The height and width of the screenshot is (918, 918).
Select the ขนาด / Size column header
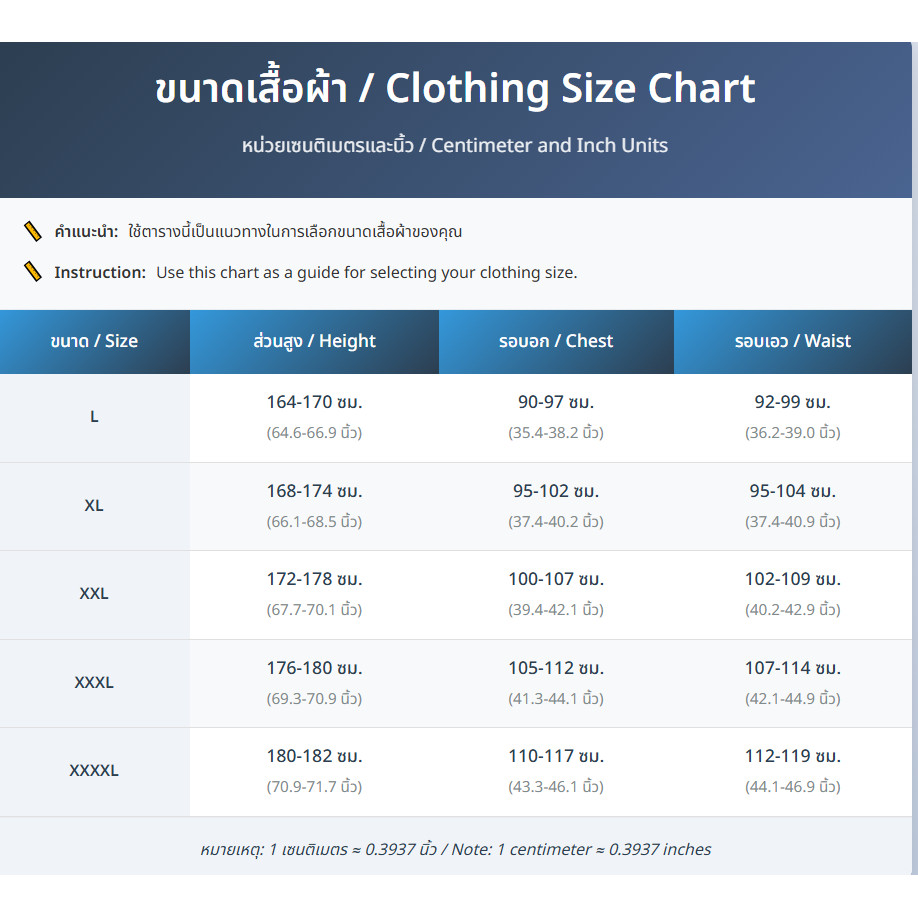pyautogui.click(x=94, y=341)
